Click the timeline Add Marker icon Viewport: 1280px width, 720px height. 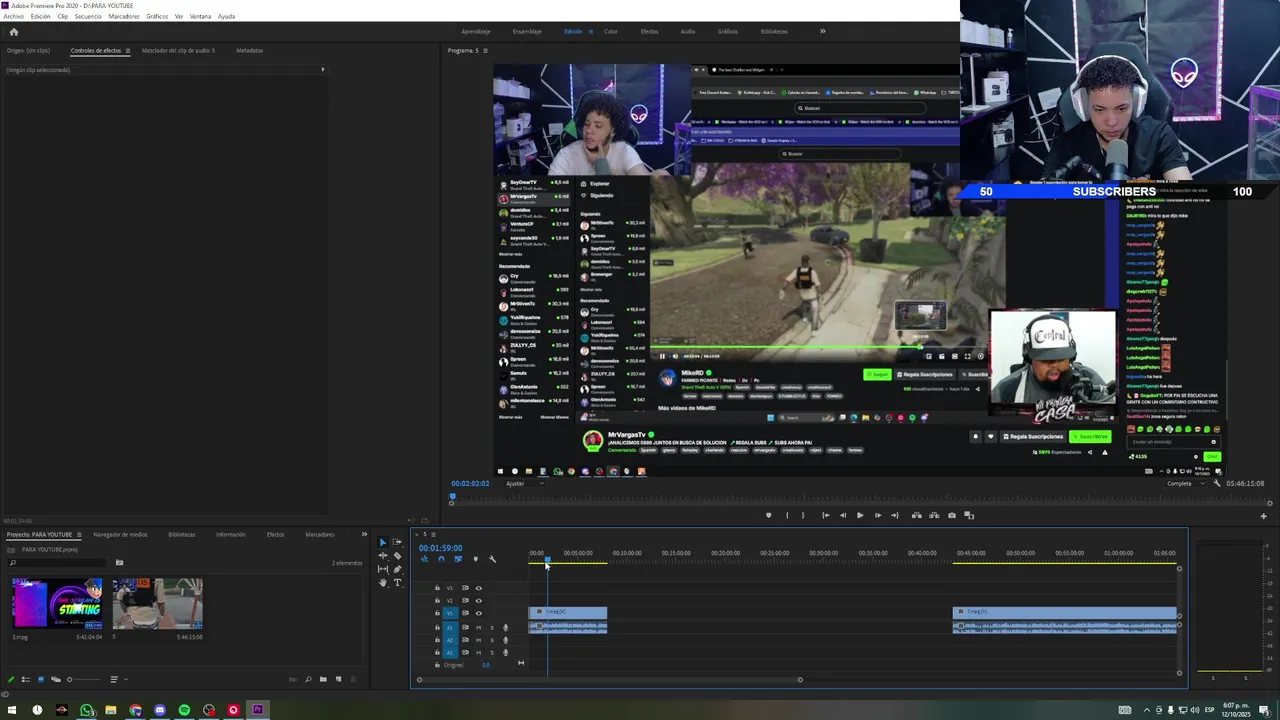coord(475,559)
